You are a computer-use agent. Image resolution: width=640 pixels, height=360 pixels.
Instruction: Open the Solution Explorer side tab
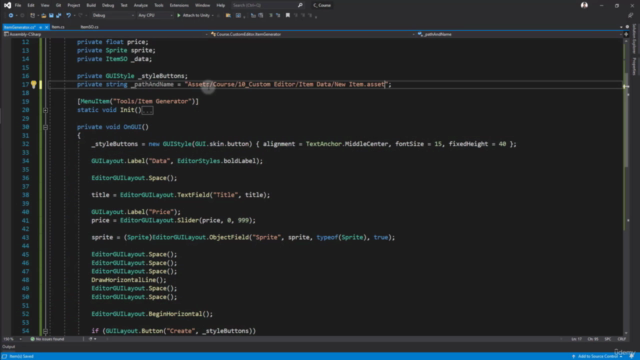point(634,39)
